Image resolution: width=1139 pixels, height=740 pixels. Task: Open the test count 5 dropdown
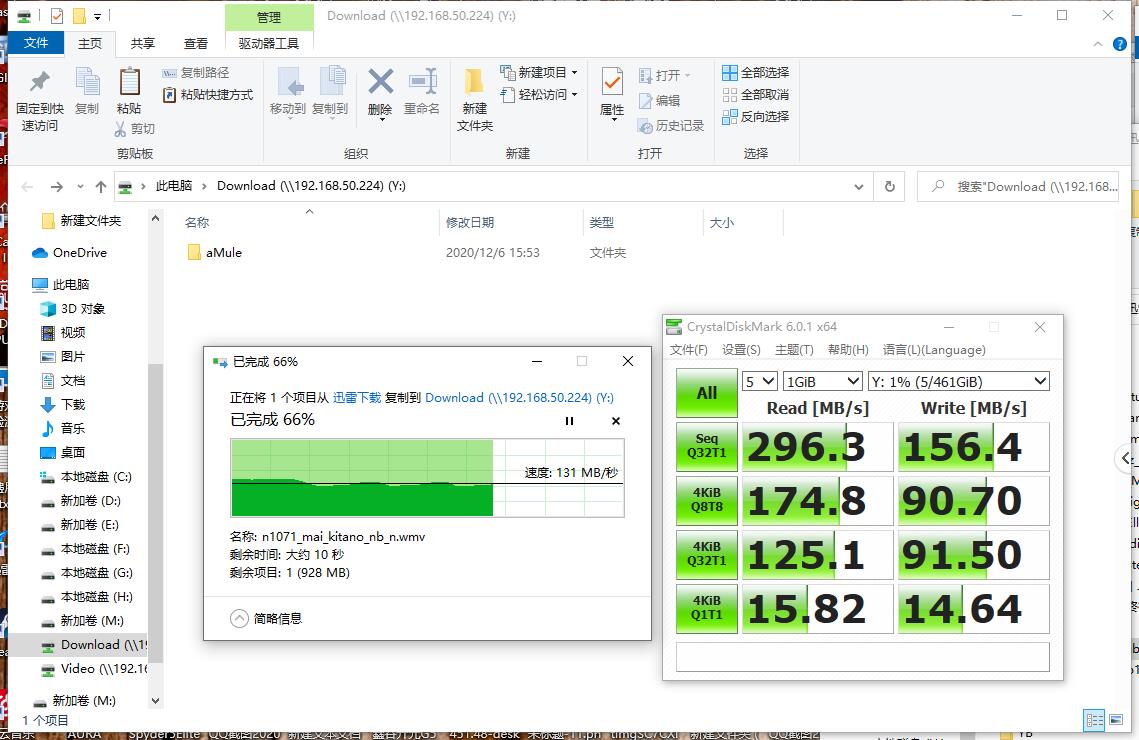point(758,381)
